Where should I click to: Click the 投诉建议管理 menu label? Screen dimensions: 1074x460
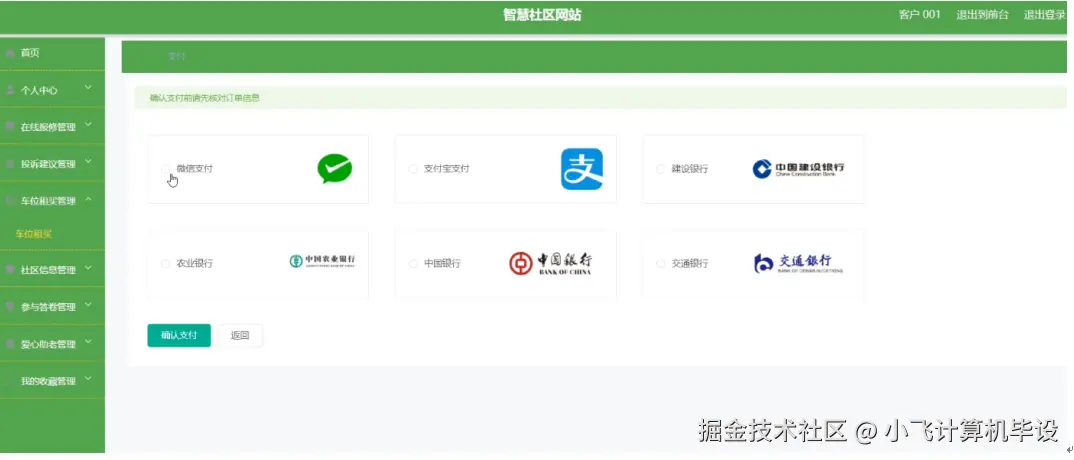[48, 164]
